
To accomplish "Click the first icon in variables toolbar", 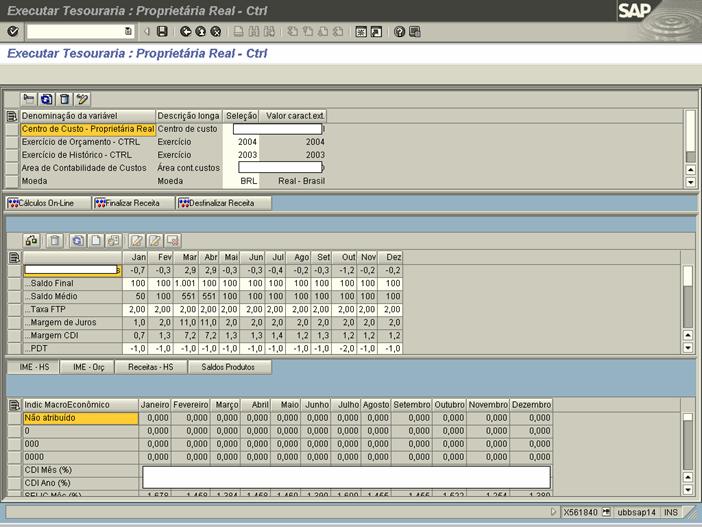I will (x=29, y=99).
